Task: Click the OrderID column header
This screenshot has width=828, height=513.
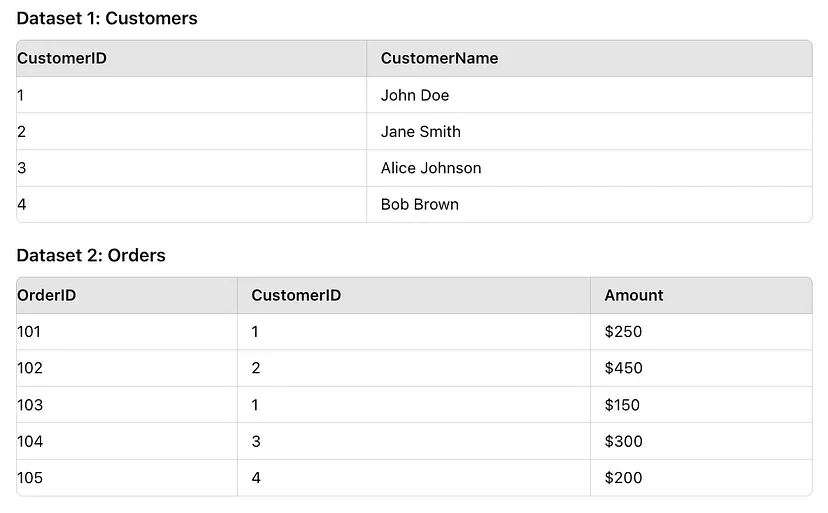Action: coord(47,295)
